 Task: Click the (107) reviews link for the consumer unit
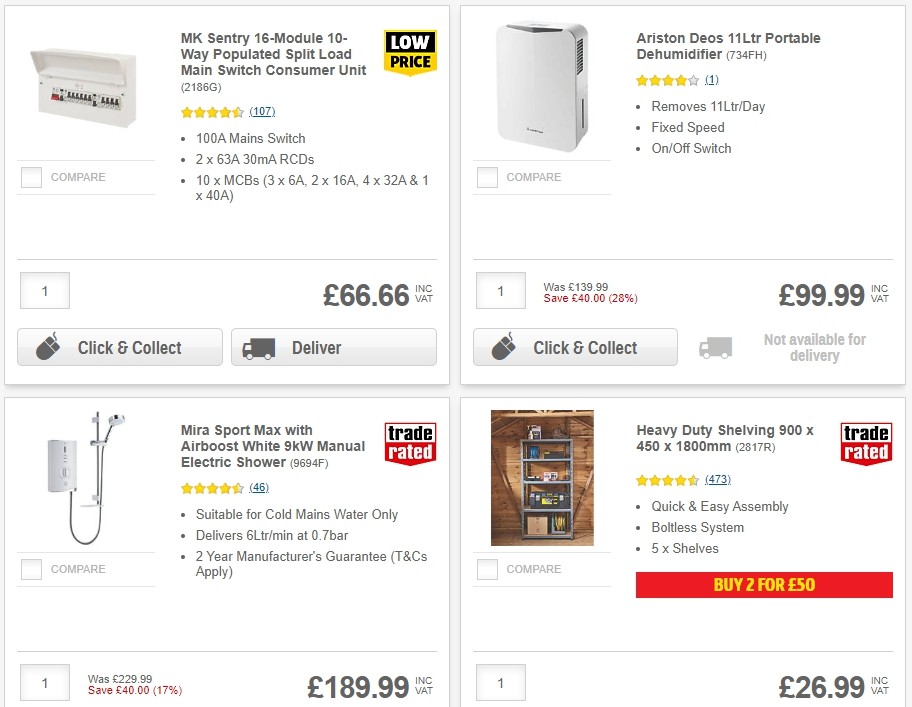click(x=262, y=112)
